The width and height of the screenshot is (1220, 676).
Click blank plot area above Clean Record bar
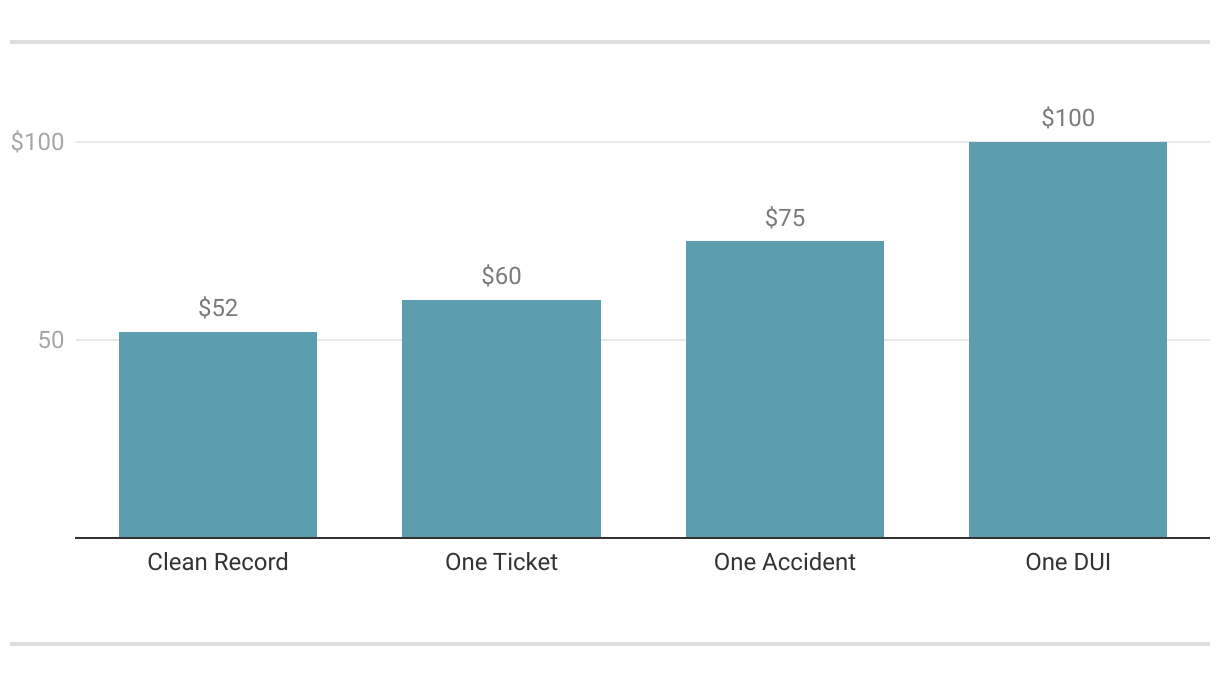(x=218, y=220)
